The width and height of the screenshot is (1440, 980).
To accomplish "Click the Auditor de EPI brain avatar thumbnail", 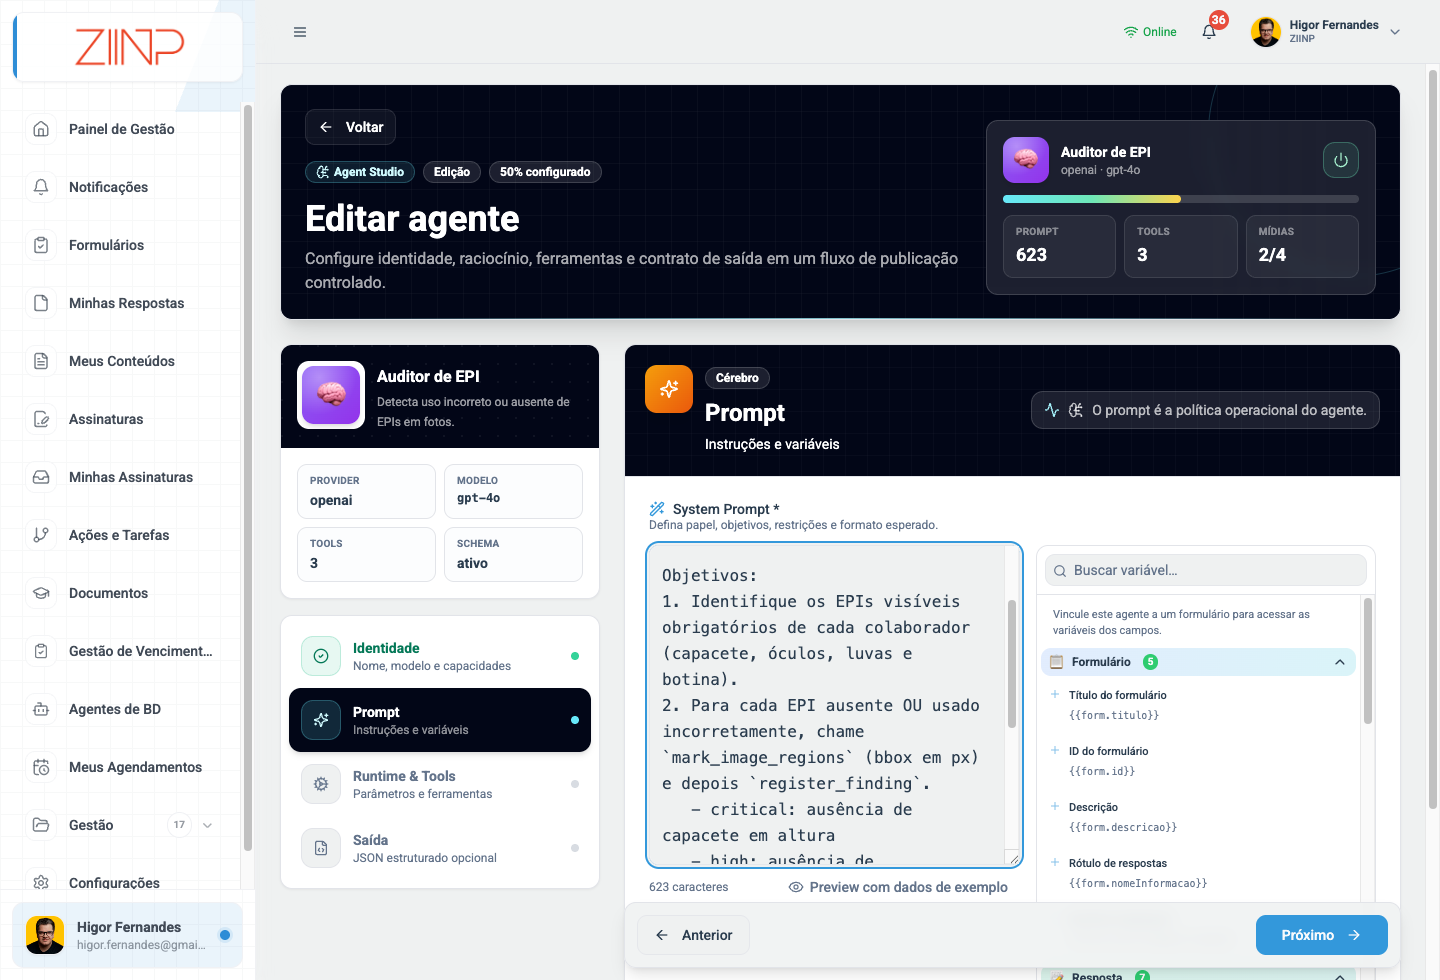I will 331,395.
